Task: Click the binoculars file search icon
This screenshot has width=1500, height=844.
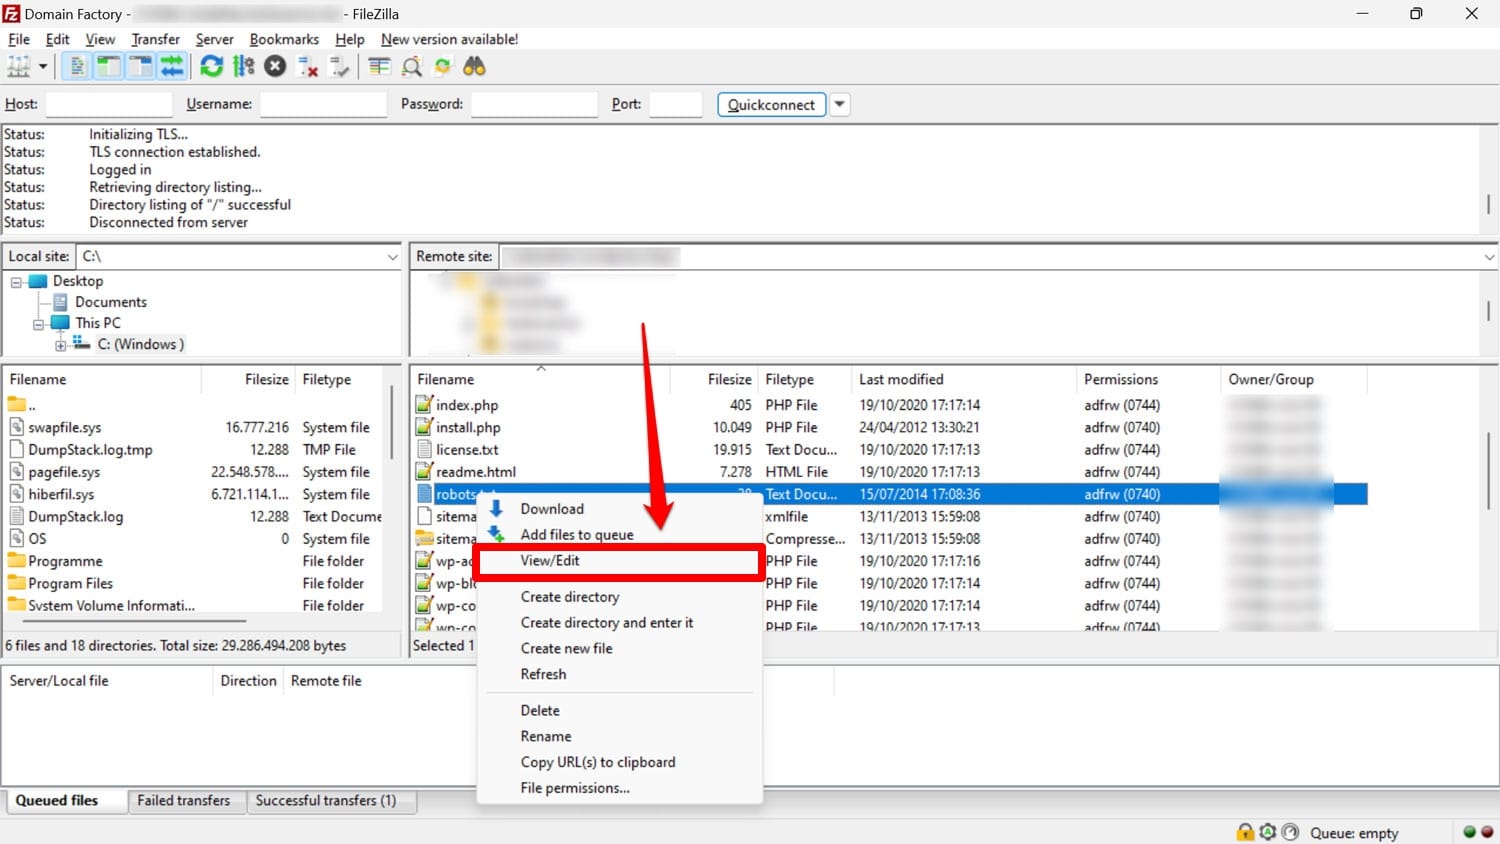Action: point(474,67)
